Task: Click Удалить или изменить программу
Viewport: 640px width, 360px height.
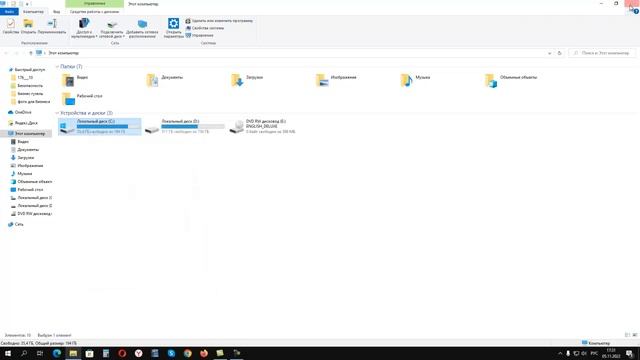Action: click(x=219, y=20)
